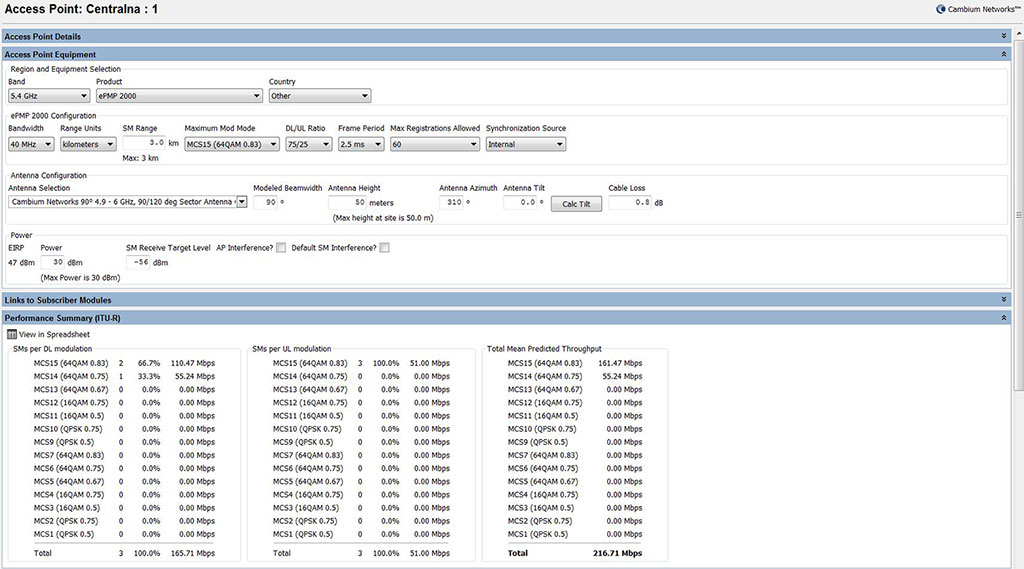Click the 66.7% DL percentage value

tap(149, 363)
